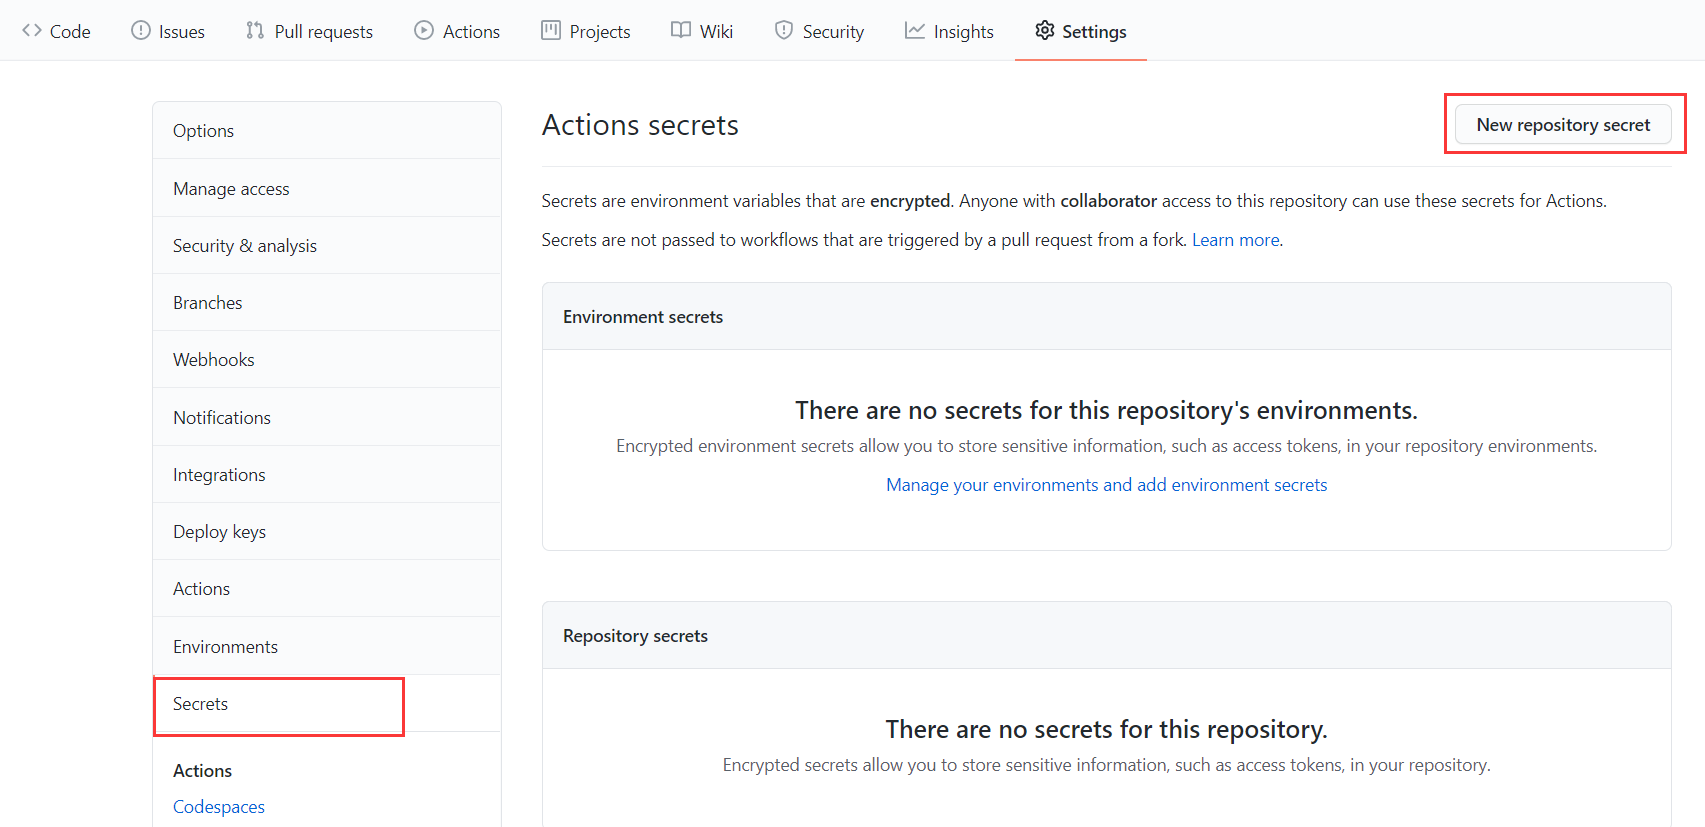Click the Pull requests branch icon
This screenshot has height=827, width=1705.
(x=255, y=31)
